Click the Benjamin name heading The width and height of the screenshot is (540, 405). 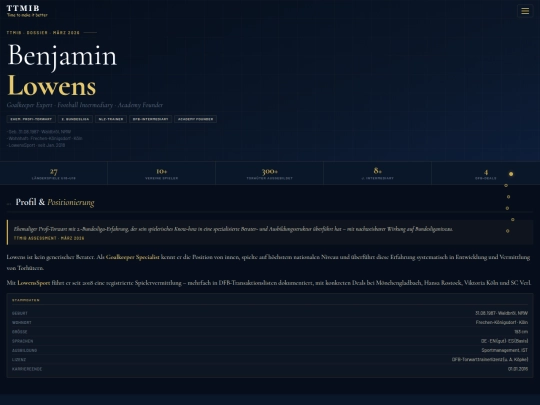[62, 56]
